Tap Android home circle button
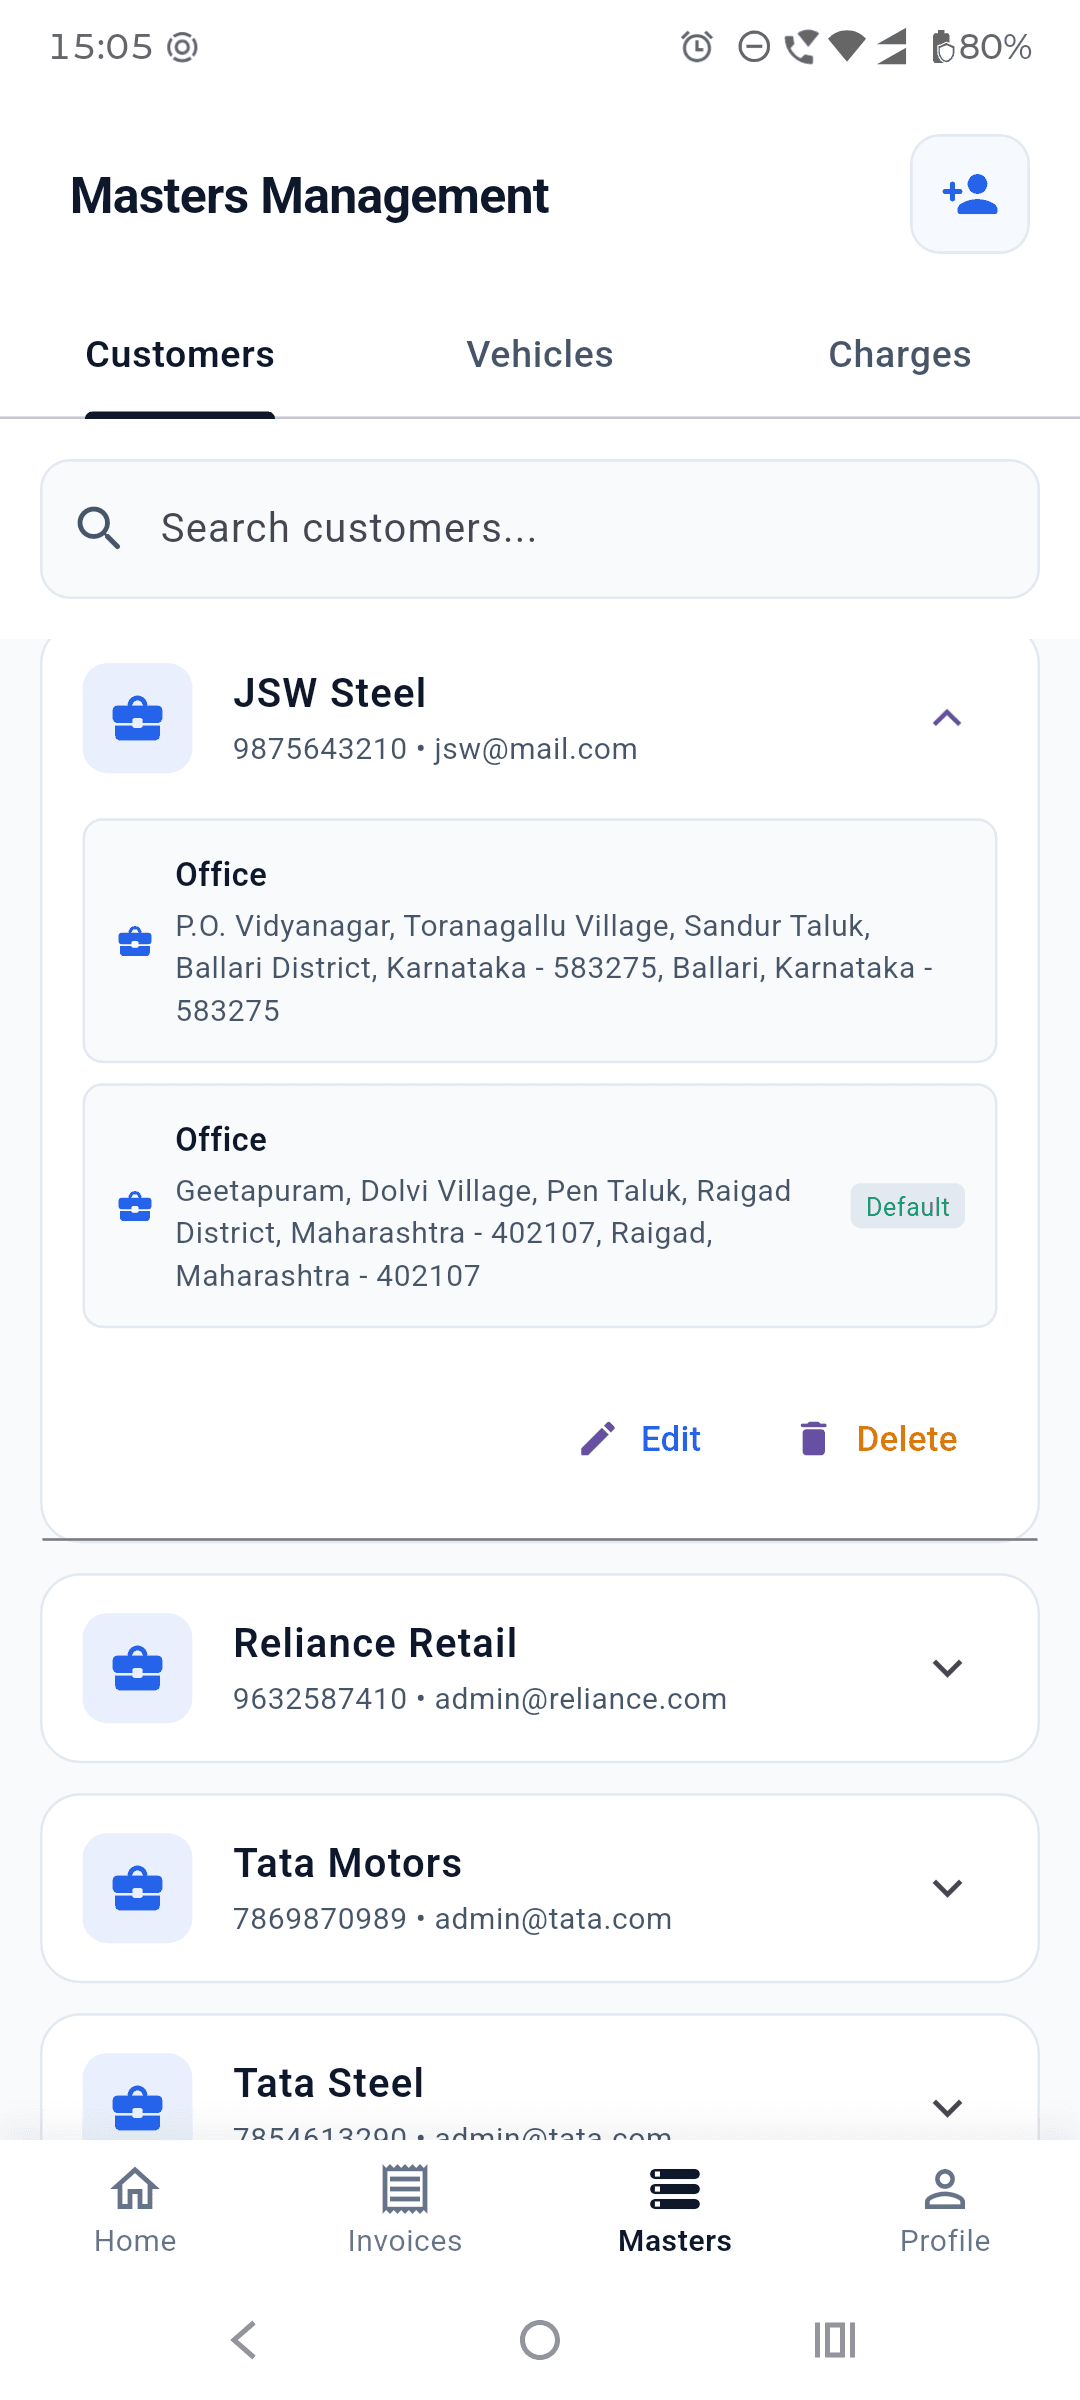1080x2400 pixels. pyautogui.click(x=540, y=2340)
